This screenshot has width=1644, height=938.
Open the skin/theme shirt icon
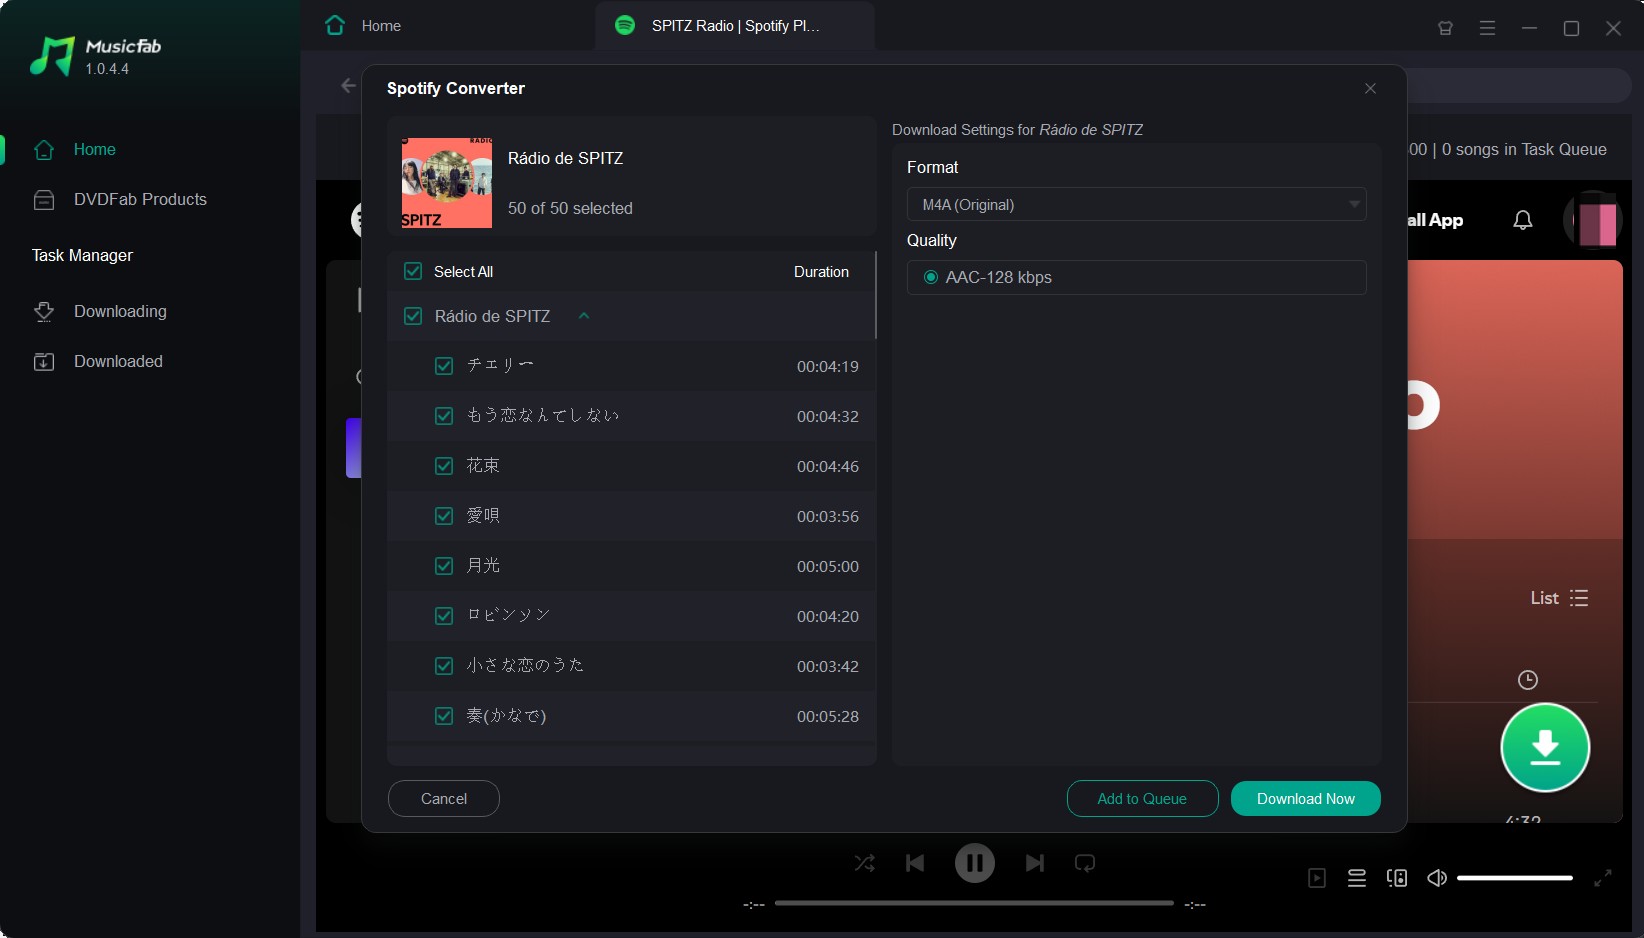click(x=1445, y=28)
